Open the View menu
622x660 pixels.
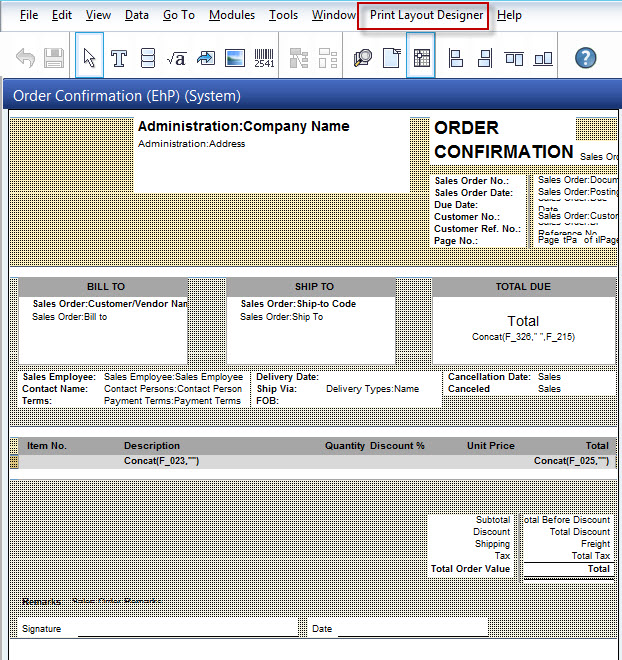coord(98,15)
